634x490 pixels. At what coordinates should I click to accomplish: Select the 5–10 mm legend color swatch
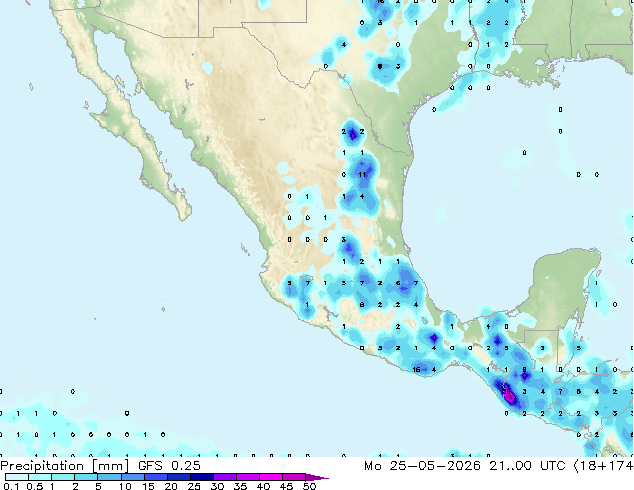(109, 477)
